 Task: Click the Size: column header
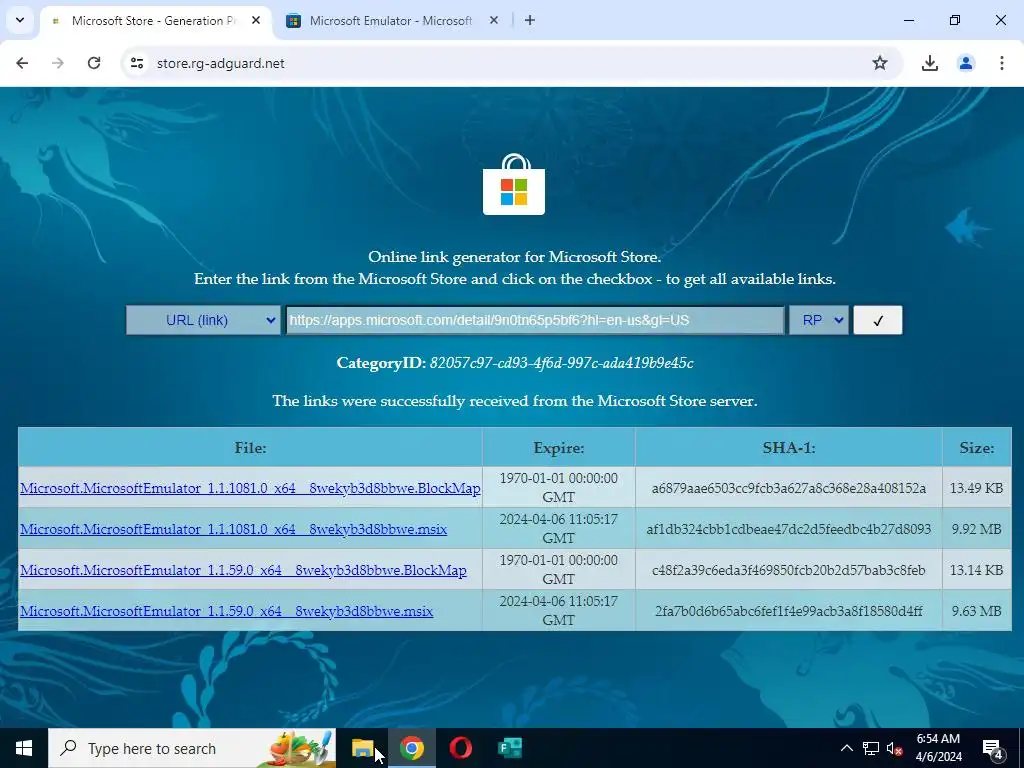point(976,448)
